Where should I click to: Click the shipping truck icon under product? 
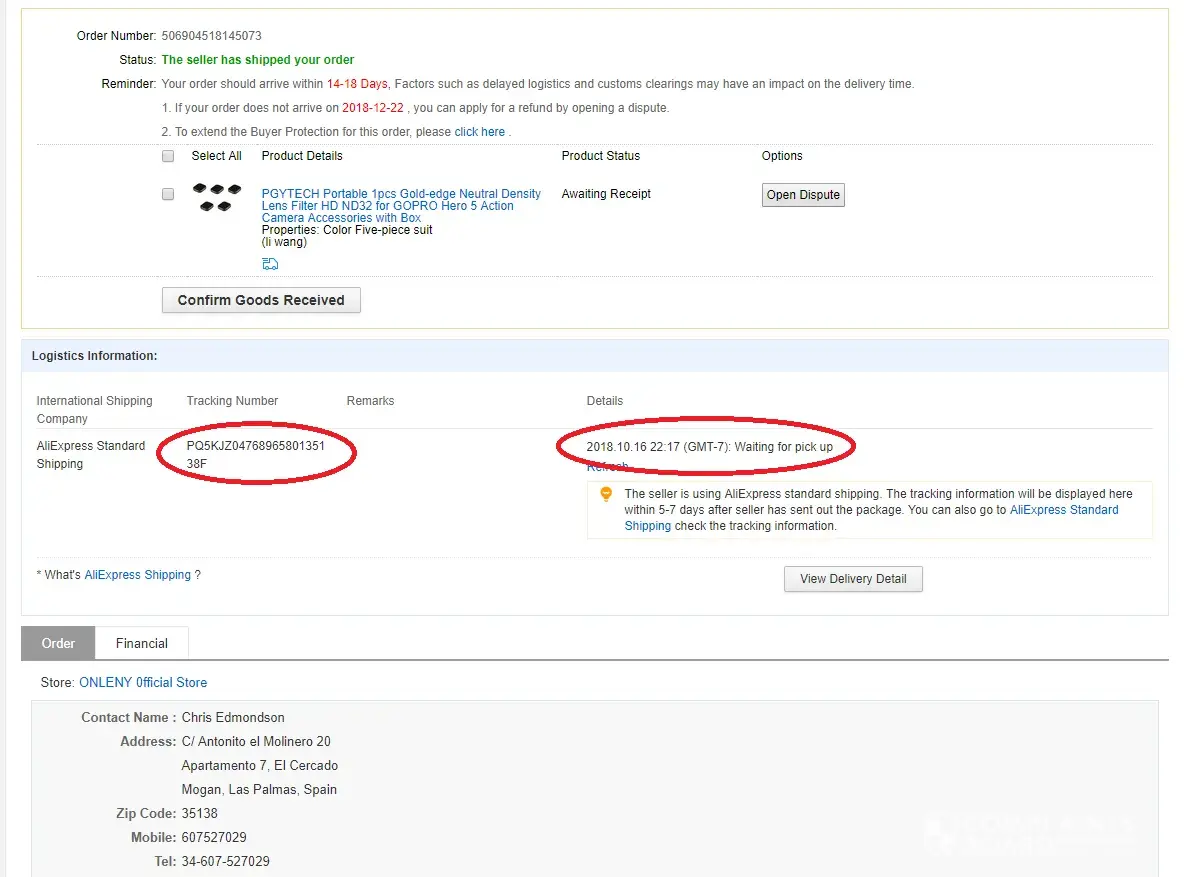[x=270, y=264]
